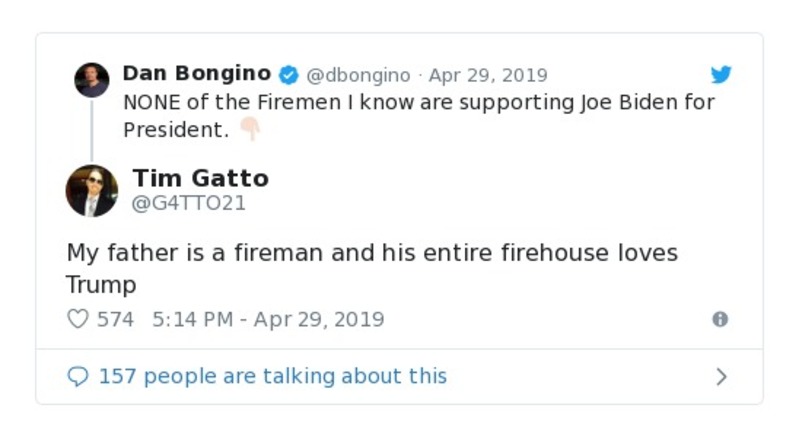799x443 pixels.
Task: Open the tweet info icon
Action: 719,319
